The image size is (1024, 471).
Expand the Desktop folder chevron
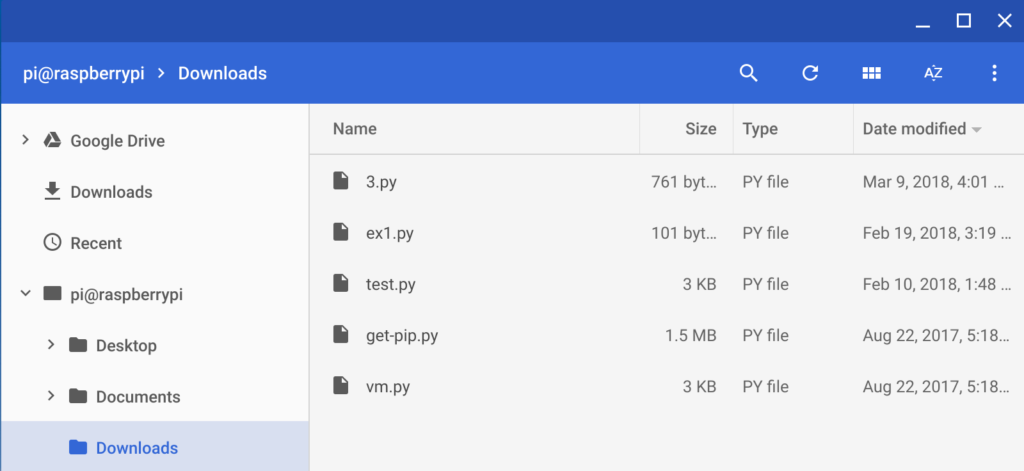51,345
